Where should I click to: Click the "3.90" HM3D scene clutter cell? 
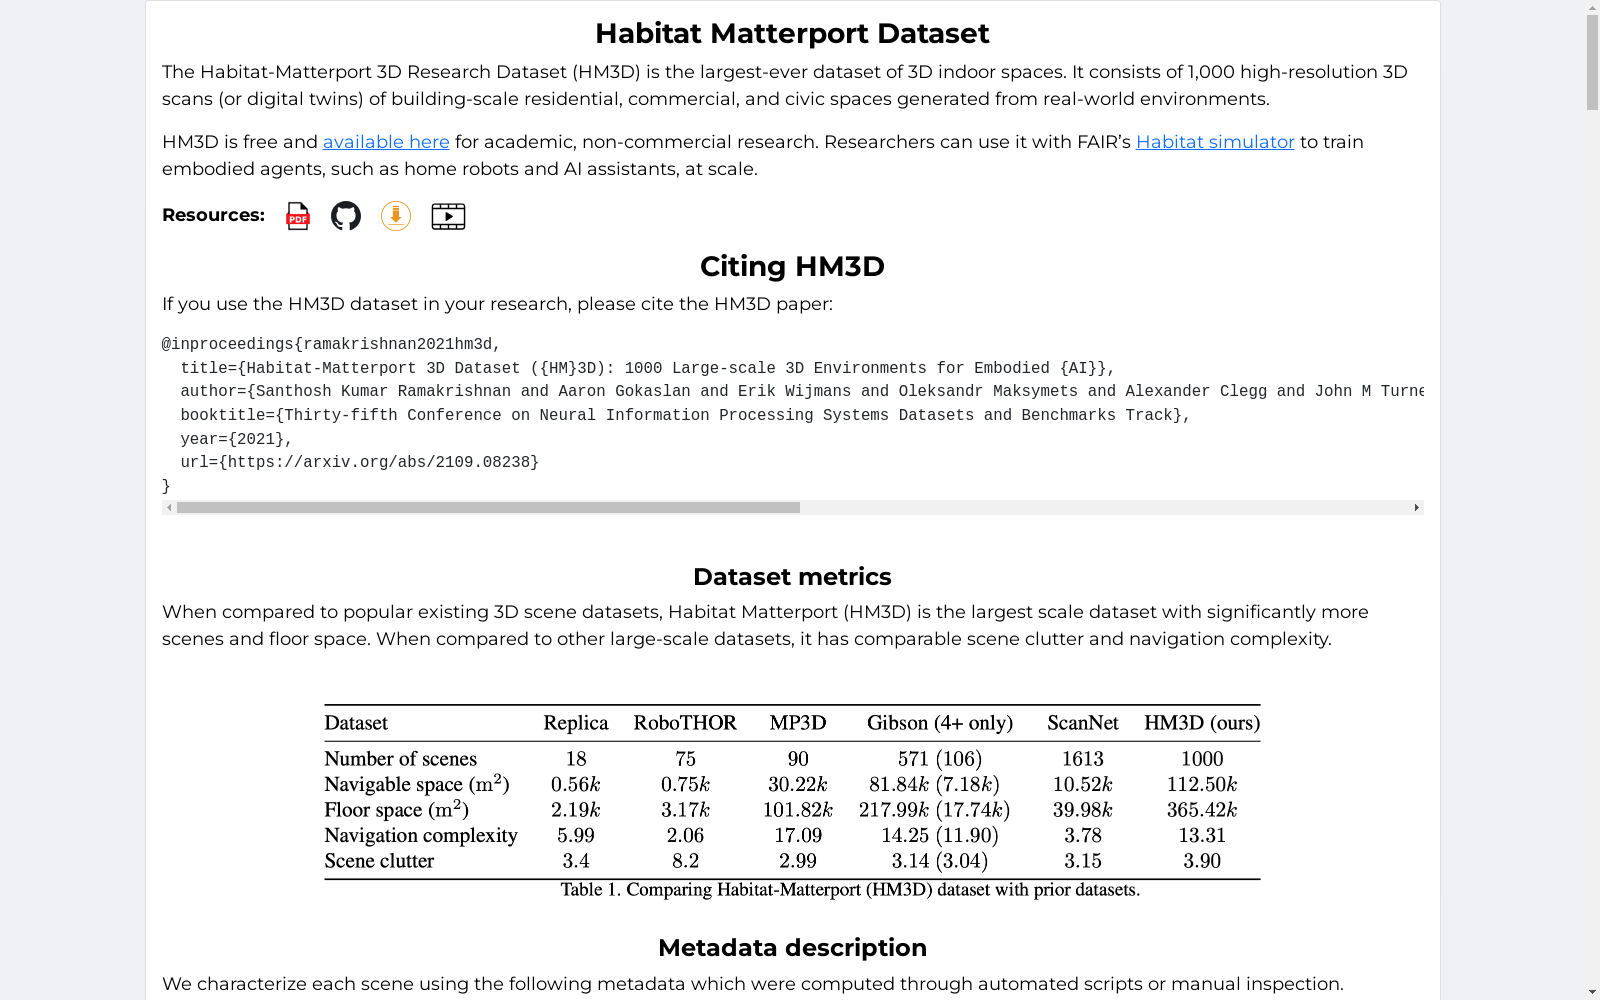point(1202,861)
